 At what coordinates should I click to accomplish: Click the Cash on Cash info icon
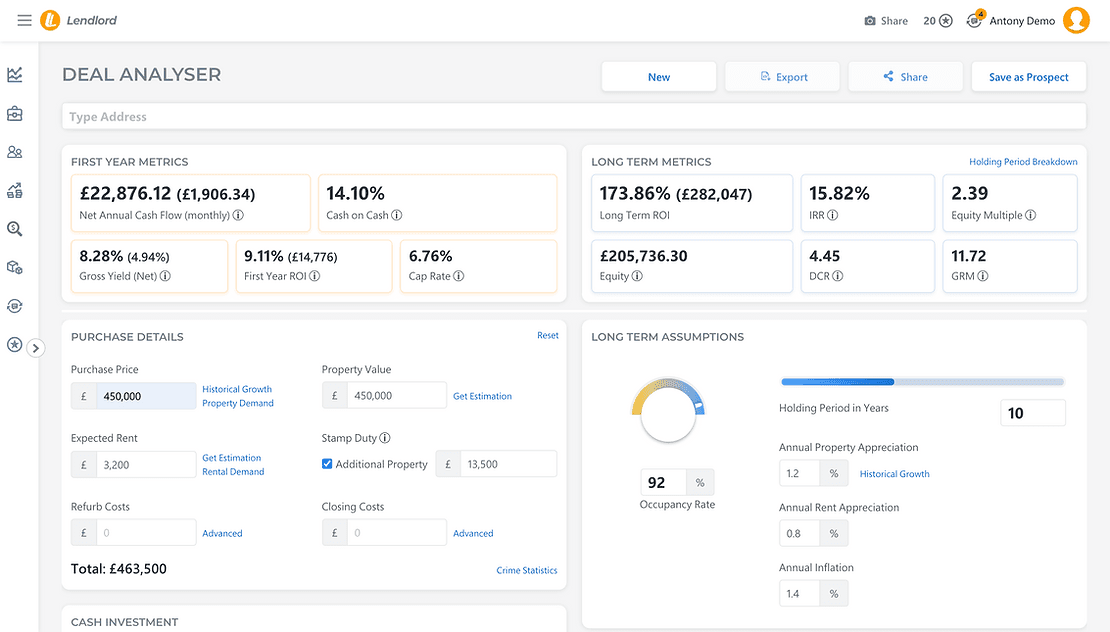[x=396, y=215]
